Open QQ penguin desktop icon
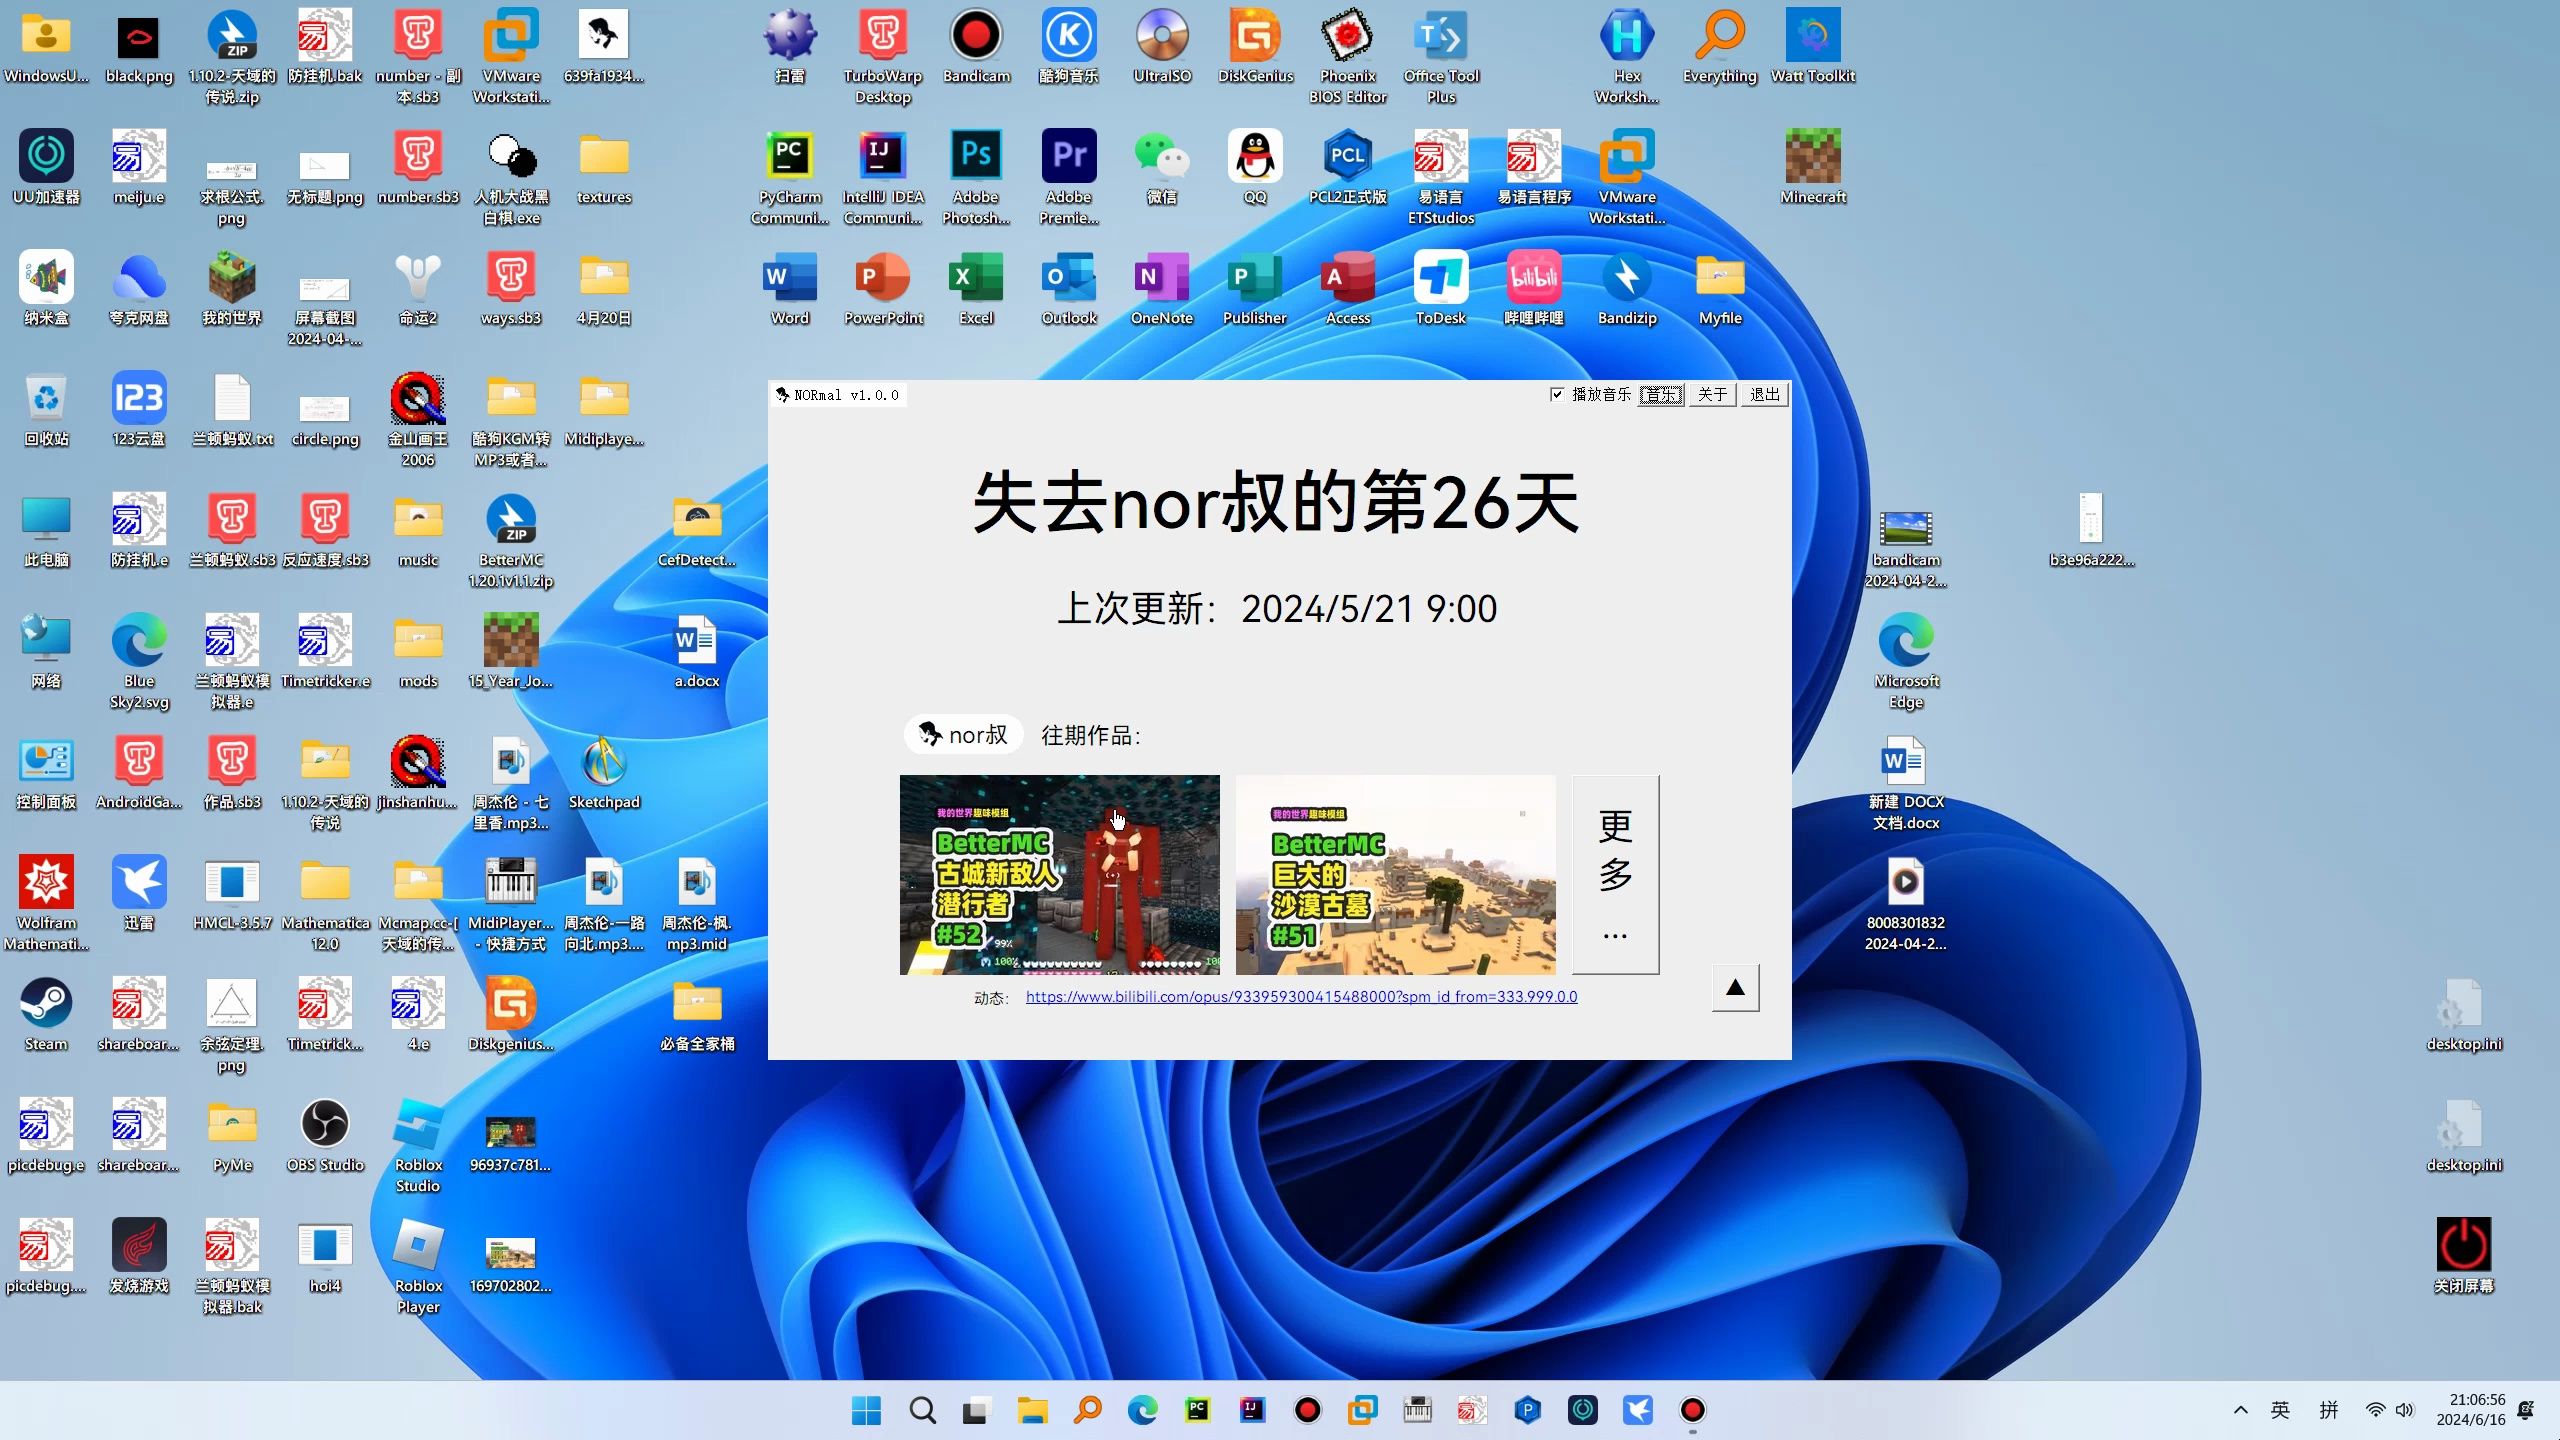 (x=1255, y=168)
